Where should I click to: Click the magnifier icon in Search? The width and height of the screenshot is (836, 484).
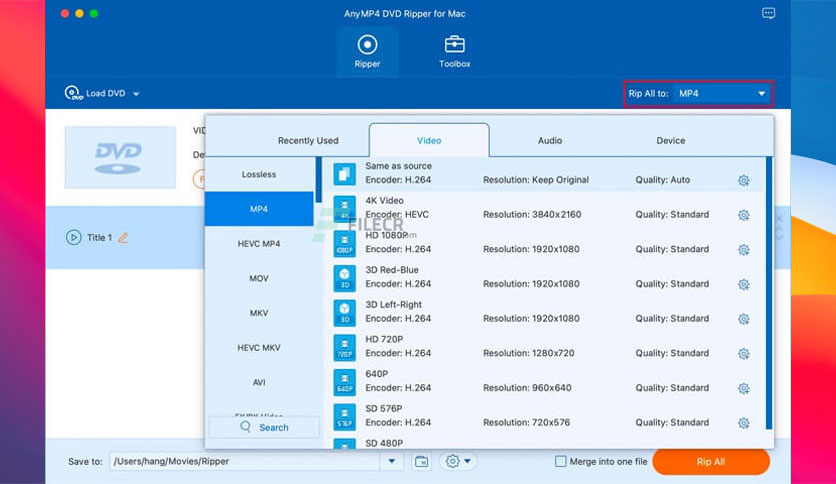(x=245, y=427)
